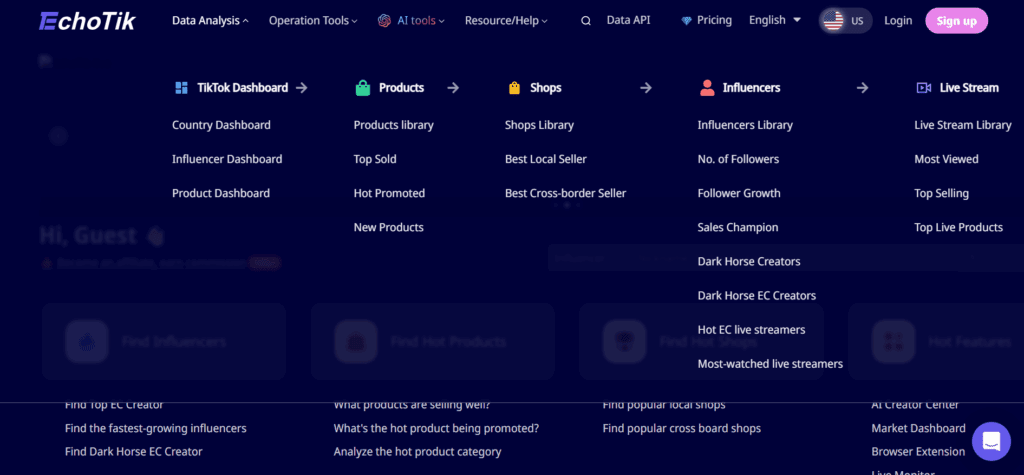The image size is (1024, 475).
Task: Select No. of Followers ranking
Action: (738, 159)
